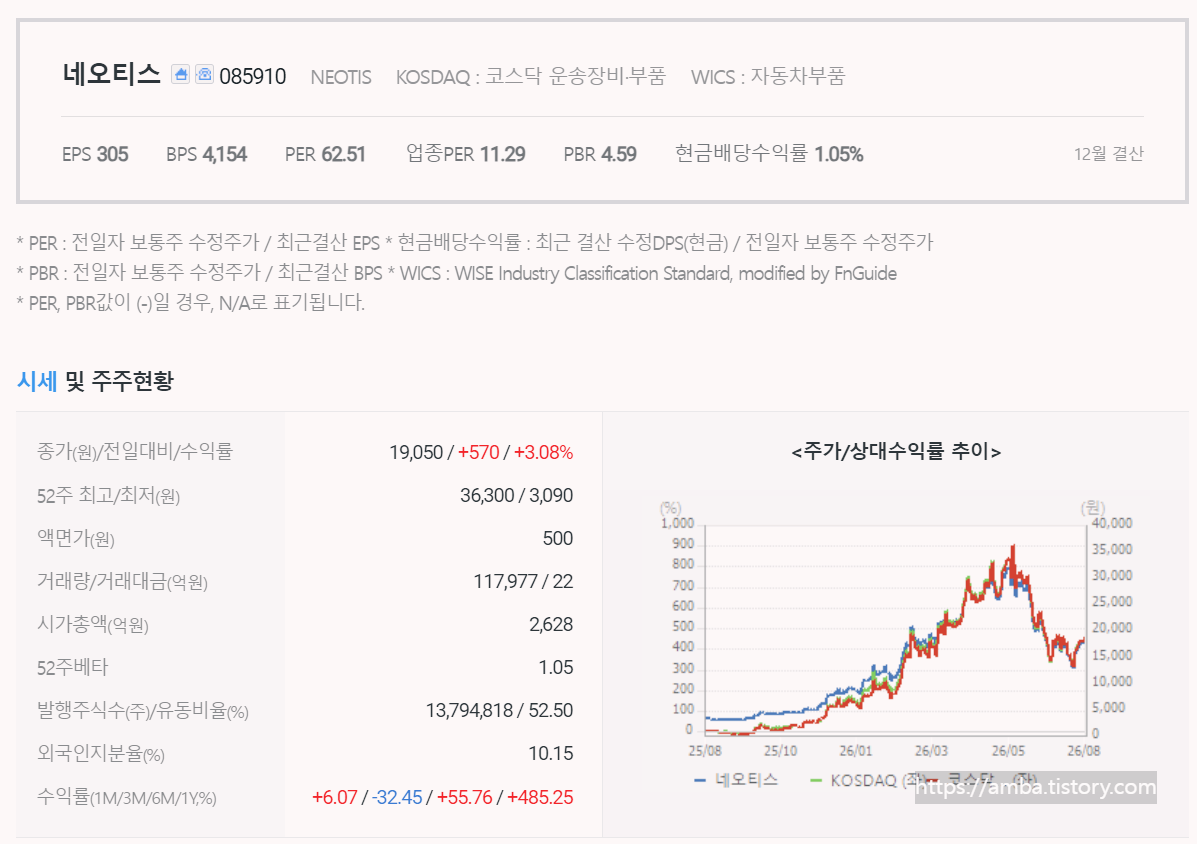Click the PER definition footnote line
This screenshot has width=1197, height=844.
click(x=474, y=243)
